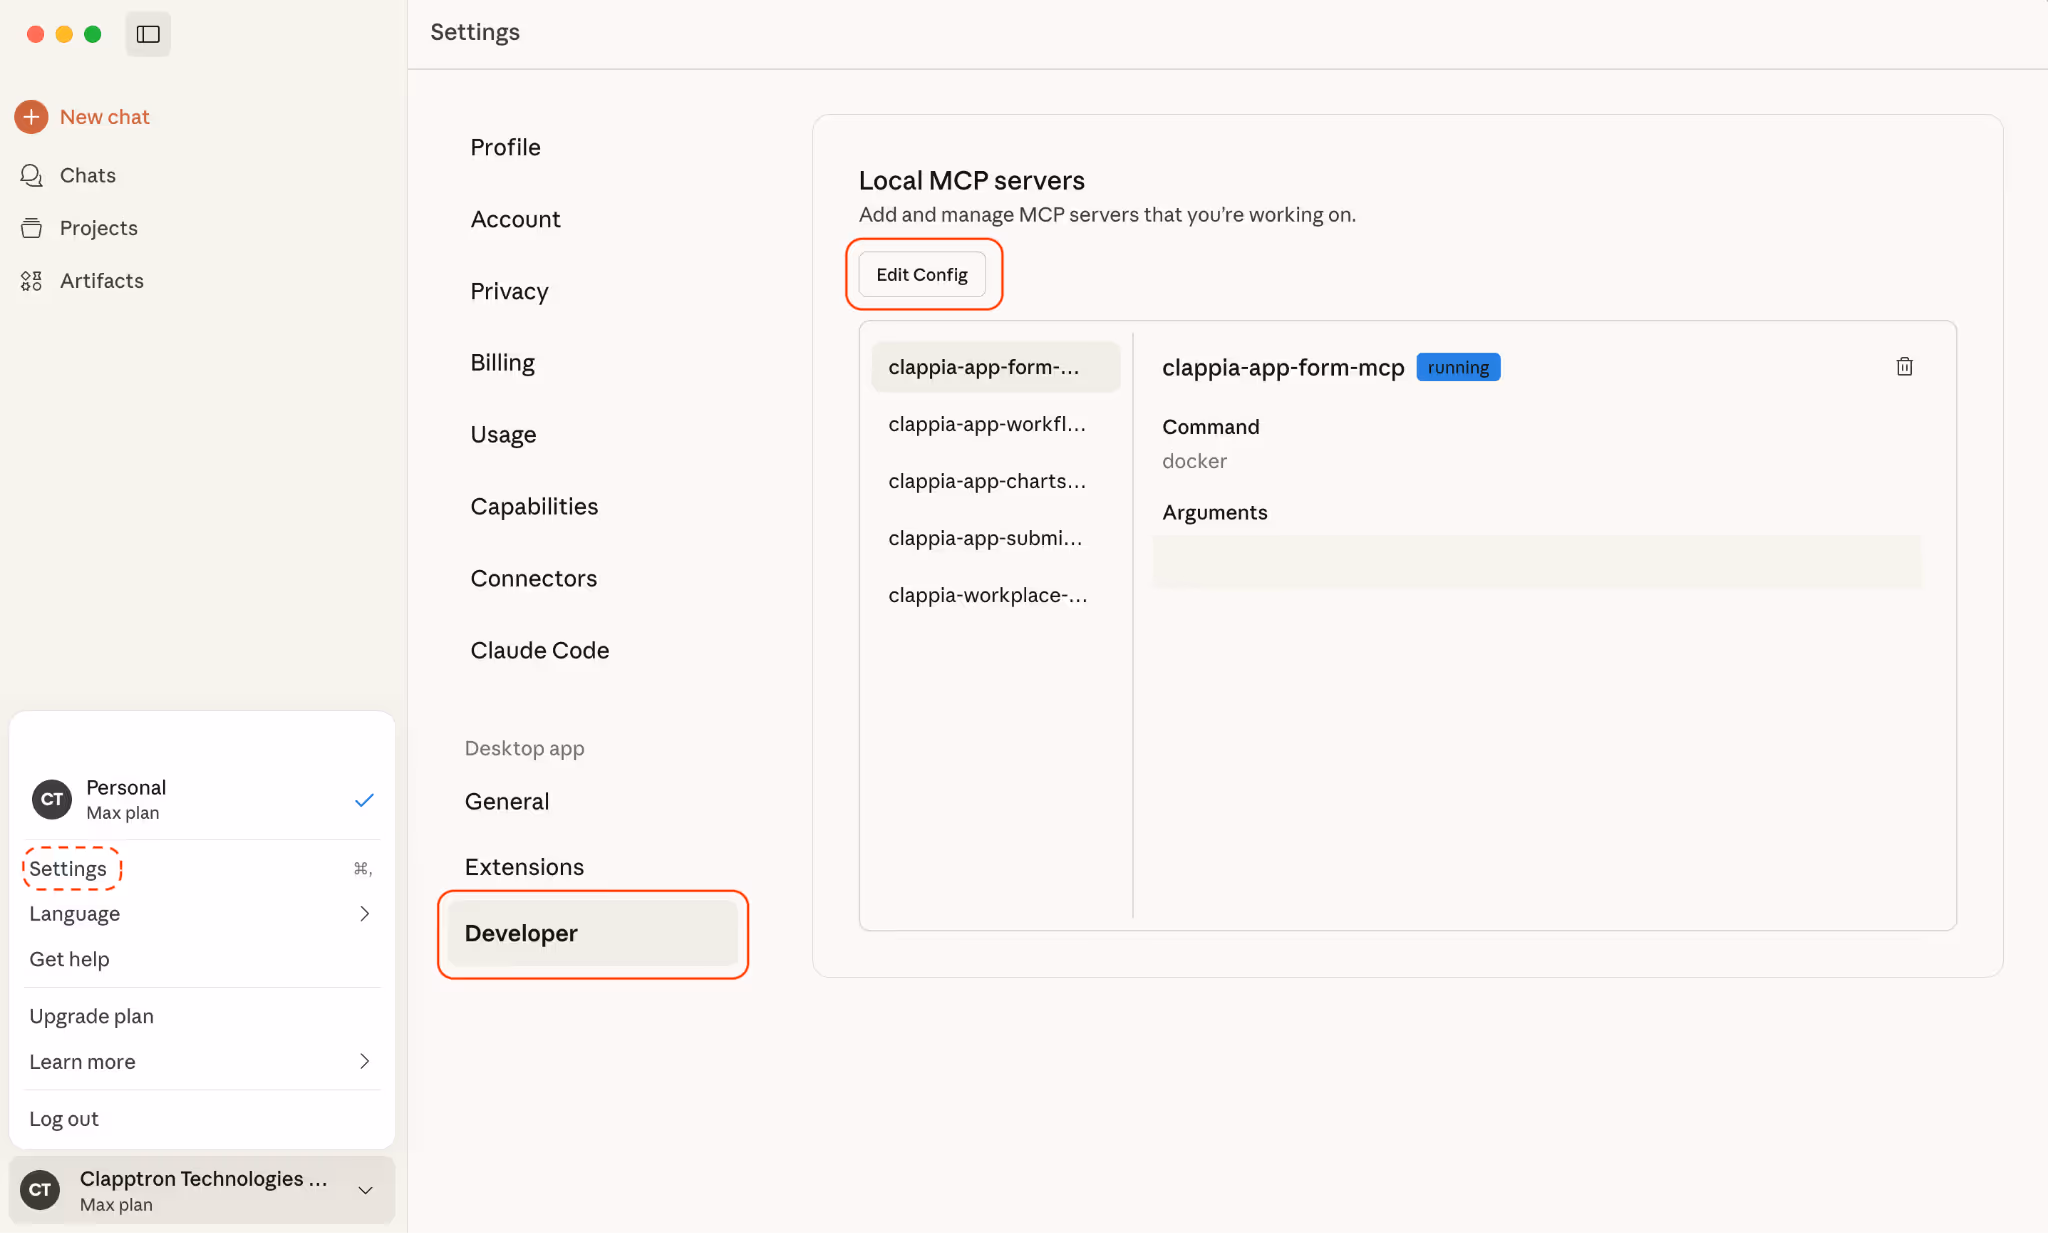Open the Extensions settings tab
Viewport: 2048px width, 1233px height.
(x=524, y=866)
